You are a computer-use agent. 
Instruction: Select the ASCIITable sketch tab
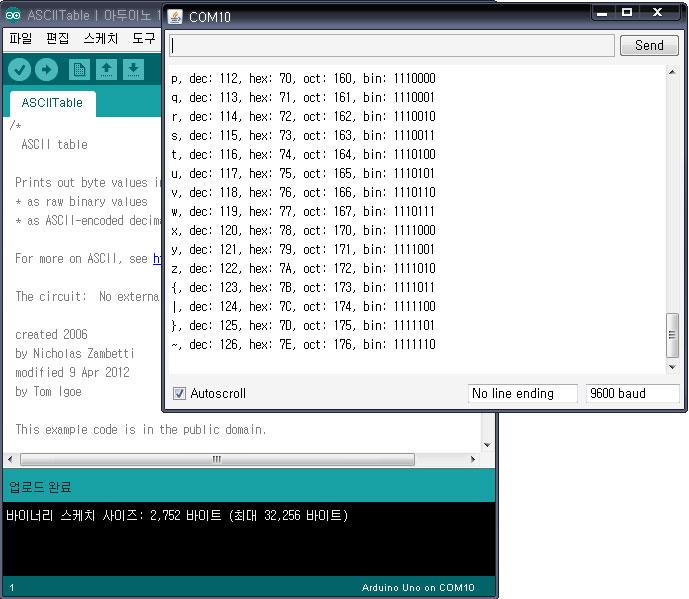click(52, 103)
